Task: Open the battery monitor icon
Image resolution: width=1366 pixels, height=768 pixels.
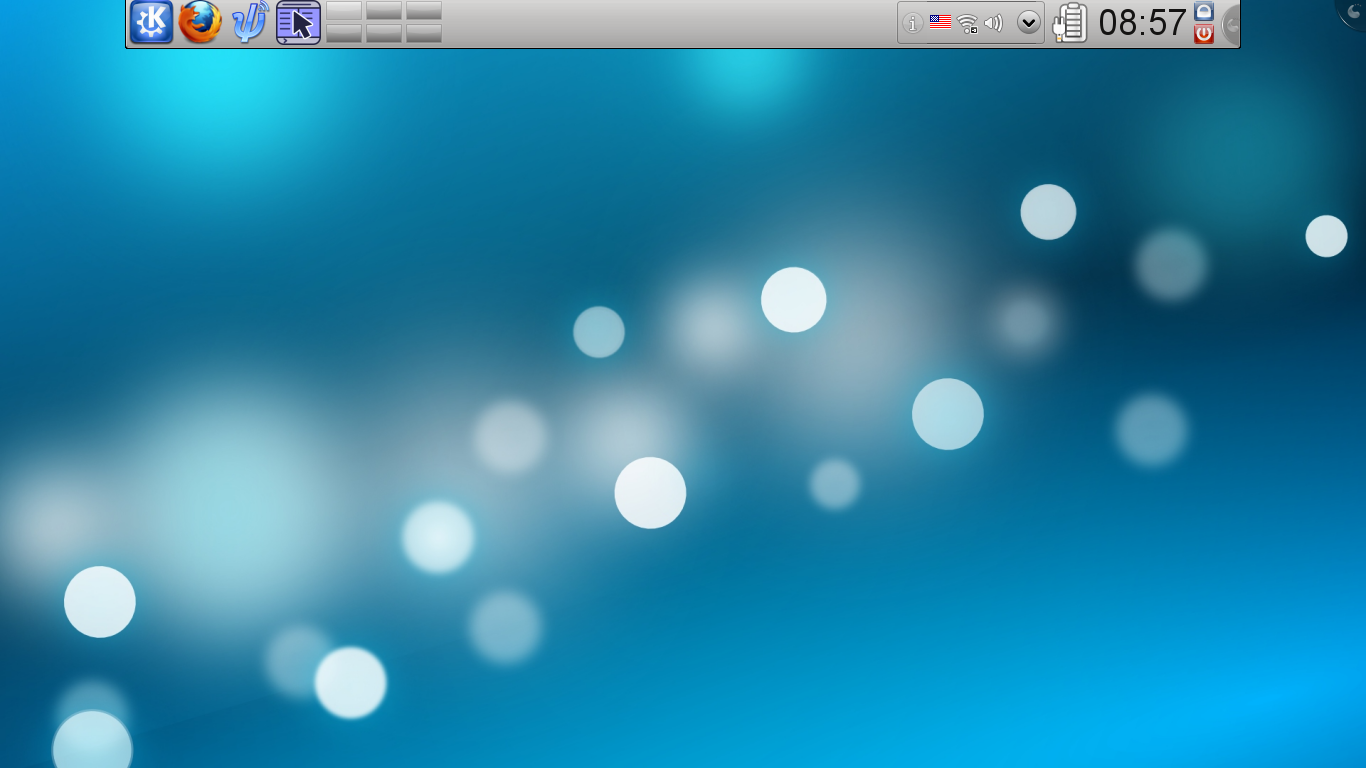Action: tap(1070, 22)
